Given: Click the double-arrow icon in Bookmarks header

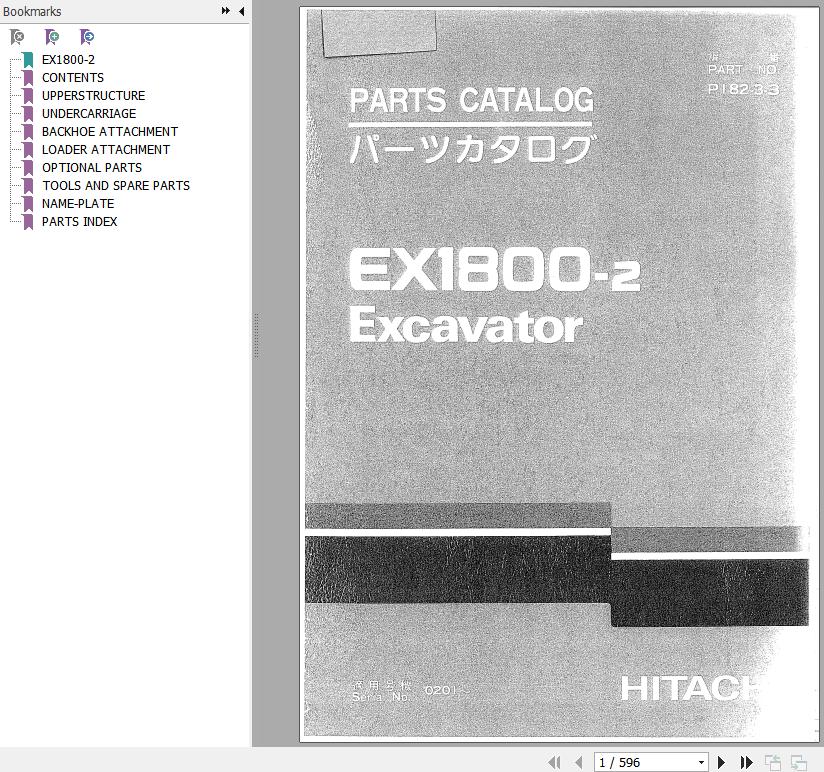Looking at the screenshot, I should [225, 11].
